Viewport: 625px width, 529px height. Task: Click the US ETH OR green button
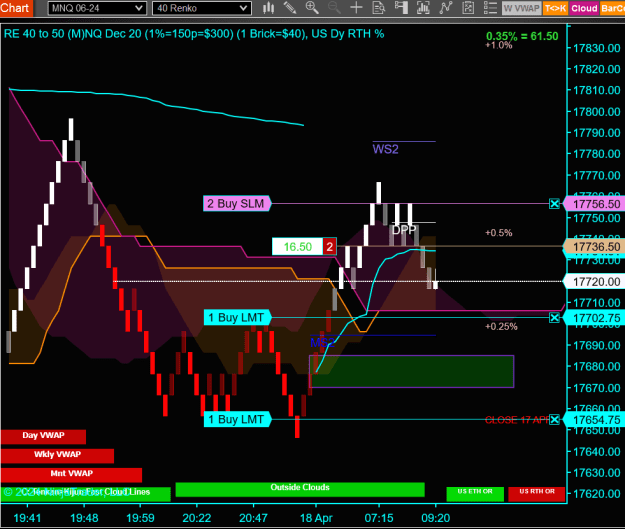tap(475, 494)
